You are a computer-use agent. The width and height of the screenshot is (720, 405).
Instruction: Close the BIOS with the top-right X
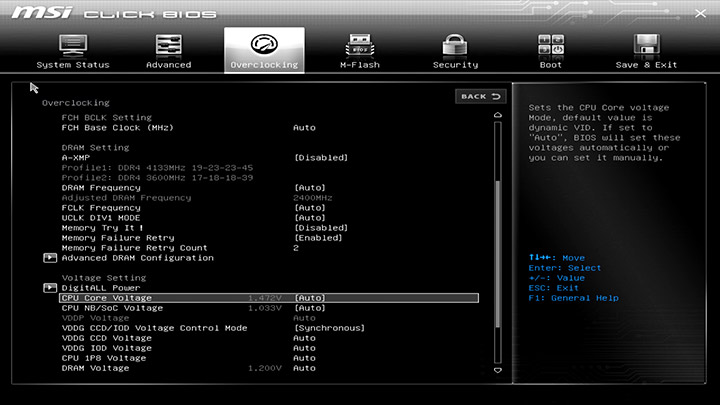tap(699, 13)
